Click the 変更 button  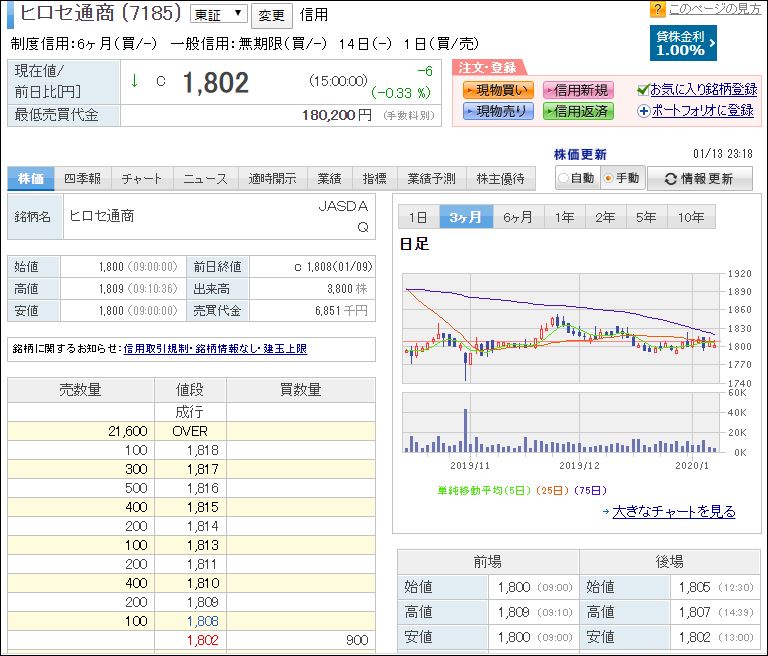[271, 15]
